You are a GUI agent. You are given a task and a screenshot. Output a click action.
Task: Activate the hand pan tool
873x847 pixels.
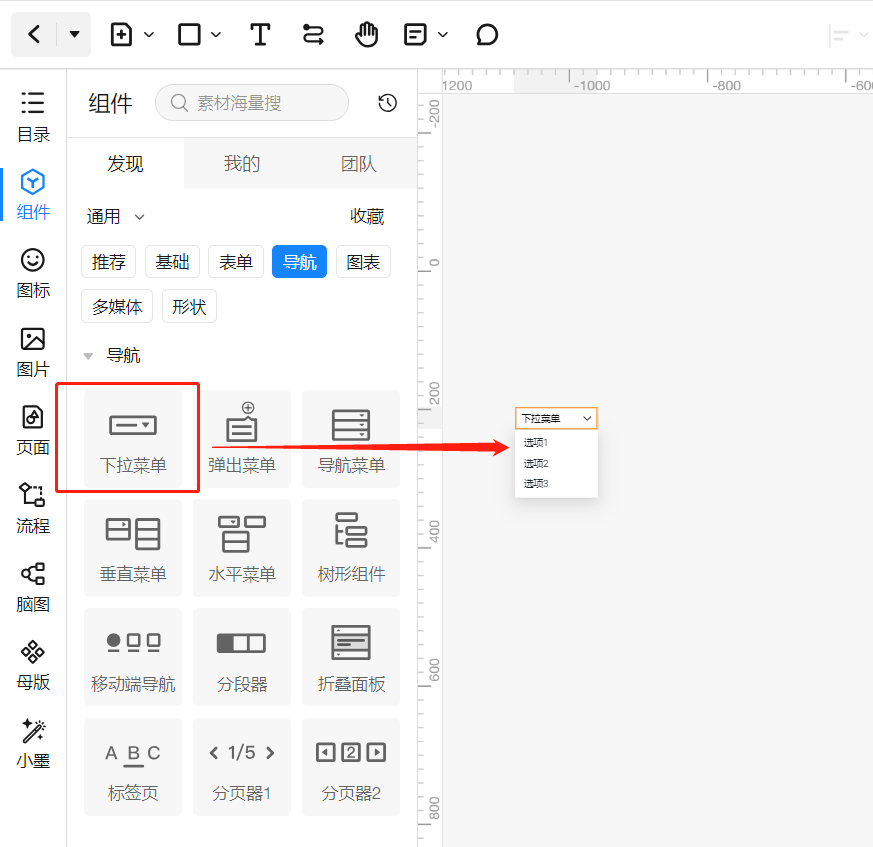coord(367,35)
